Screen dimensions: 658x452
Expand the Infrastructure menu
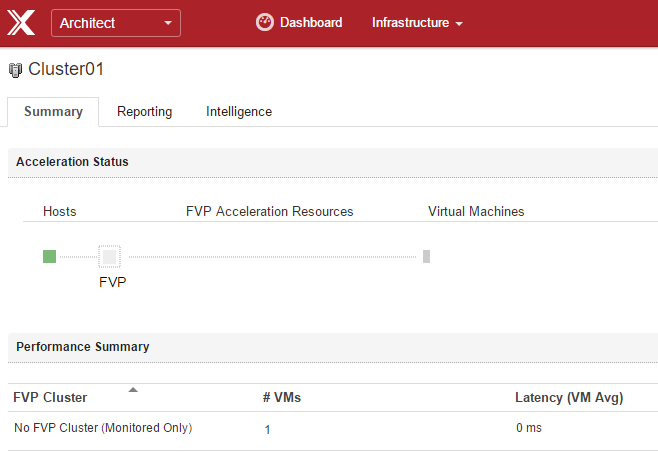click(x=417, y=23)
